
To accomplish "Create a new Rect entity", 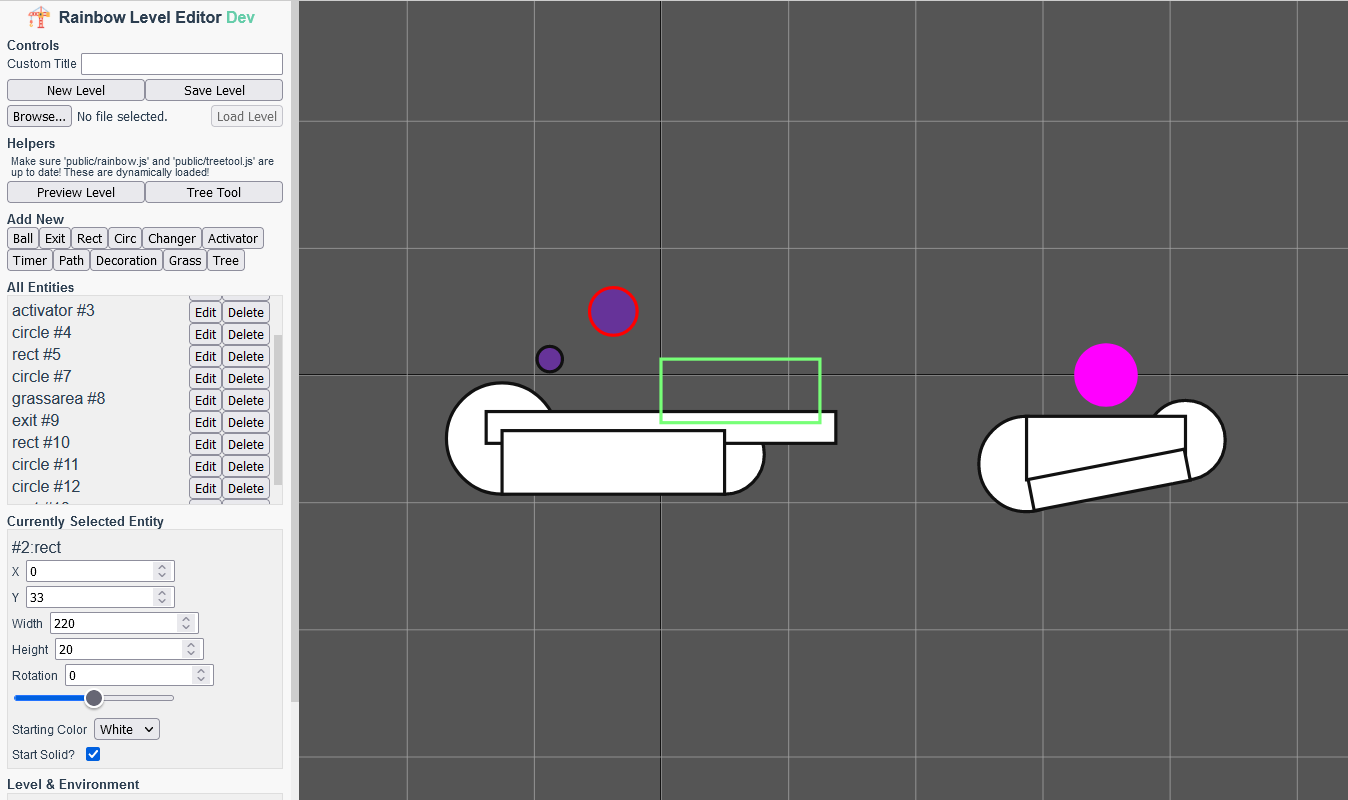I will (x=89, y=238).
